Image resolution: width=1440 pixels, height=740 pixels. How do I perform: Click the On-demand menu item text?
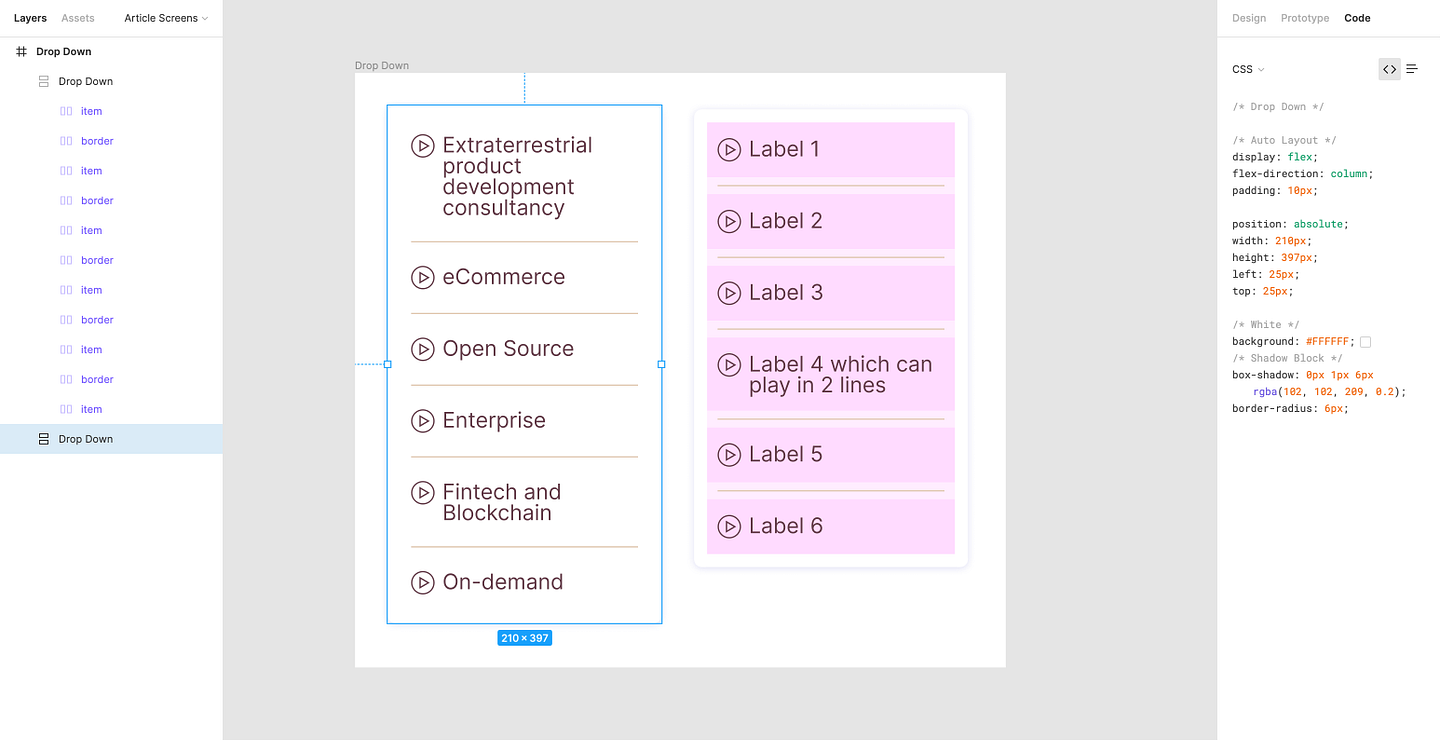(503, 582)
